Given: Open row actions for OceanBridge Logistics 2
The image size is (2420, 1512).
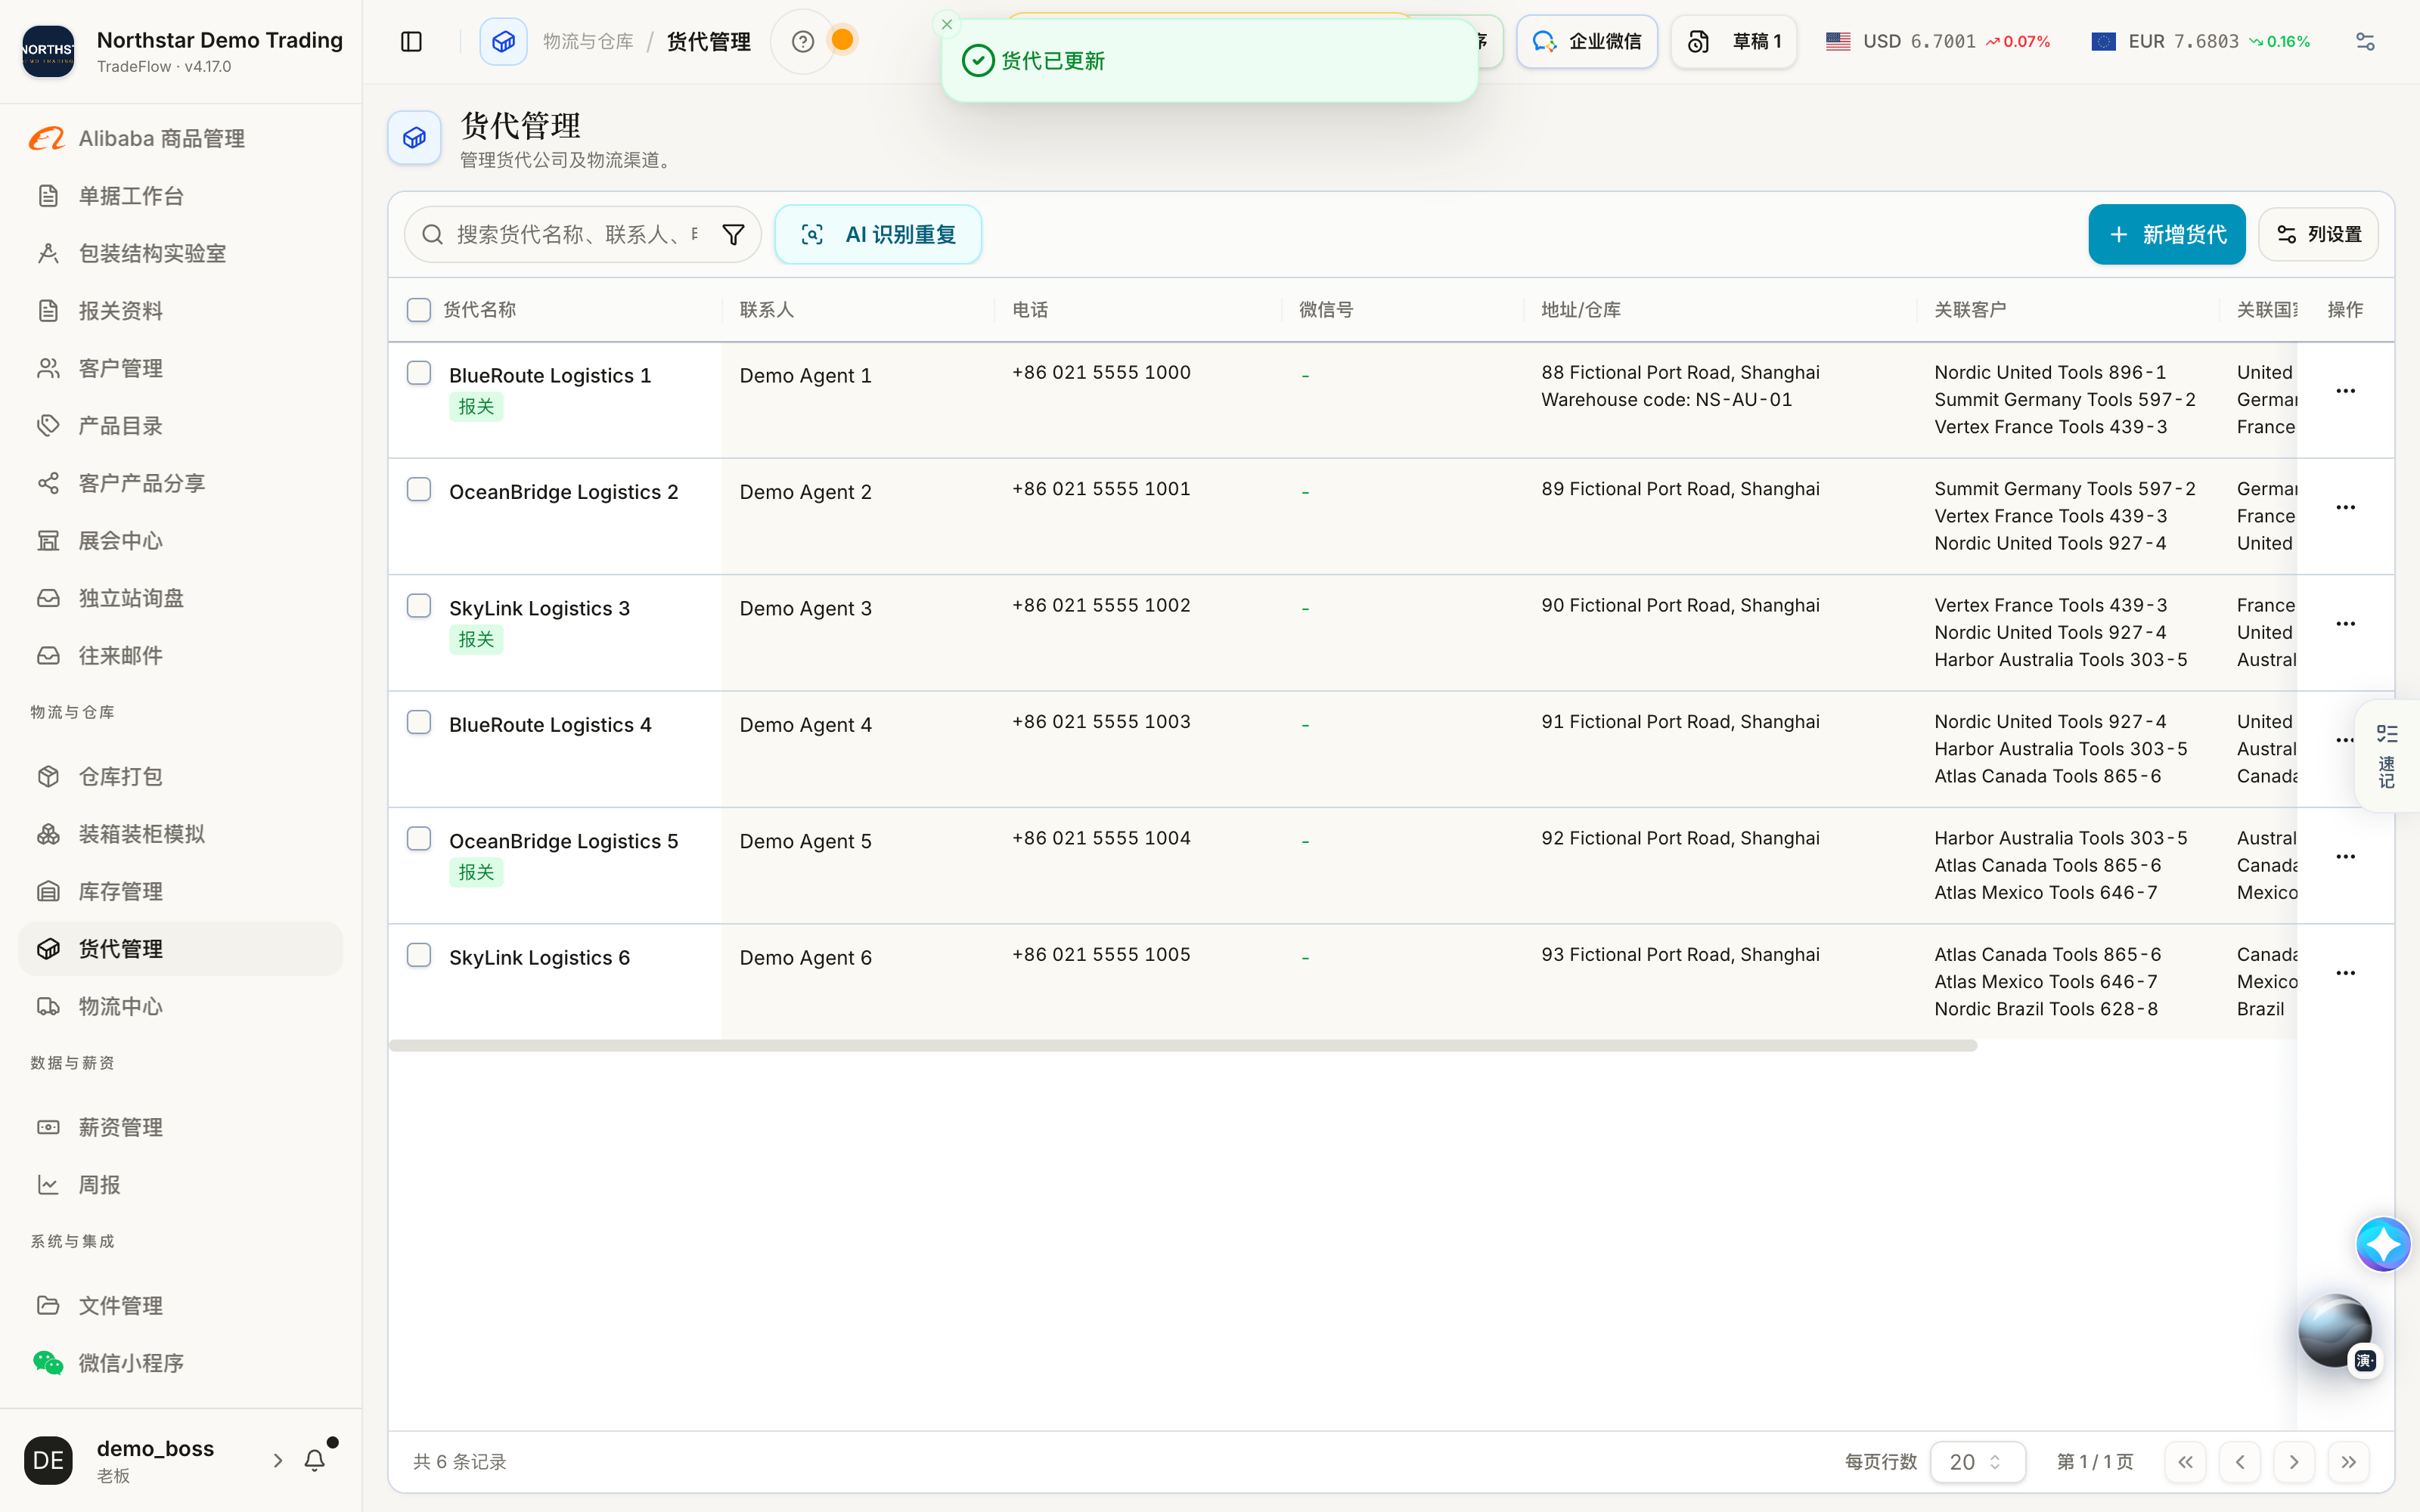Looking at the screenshot, I should 2345,507.
